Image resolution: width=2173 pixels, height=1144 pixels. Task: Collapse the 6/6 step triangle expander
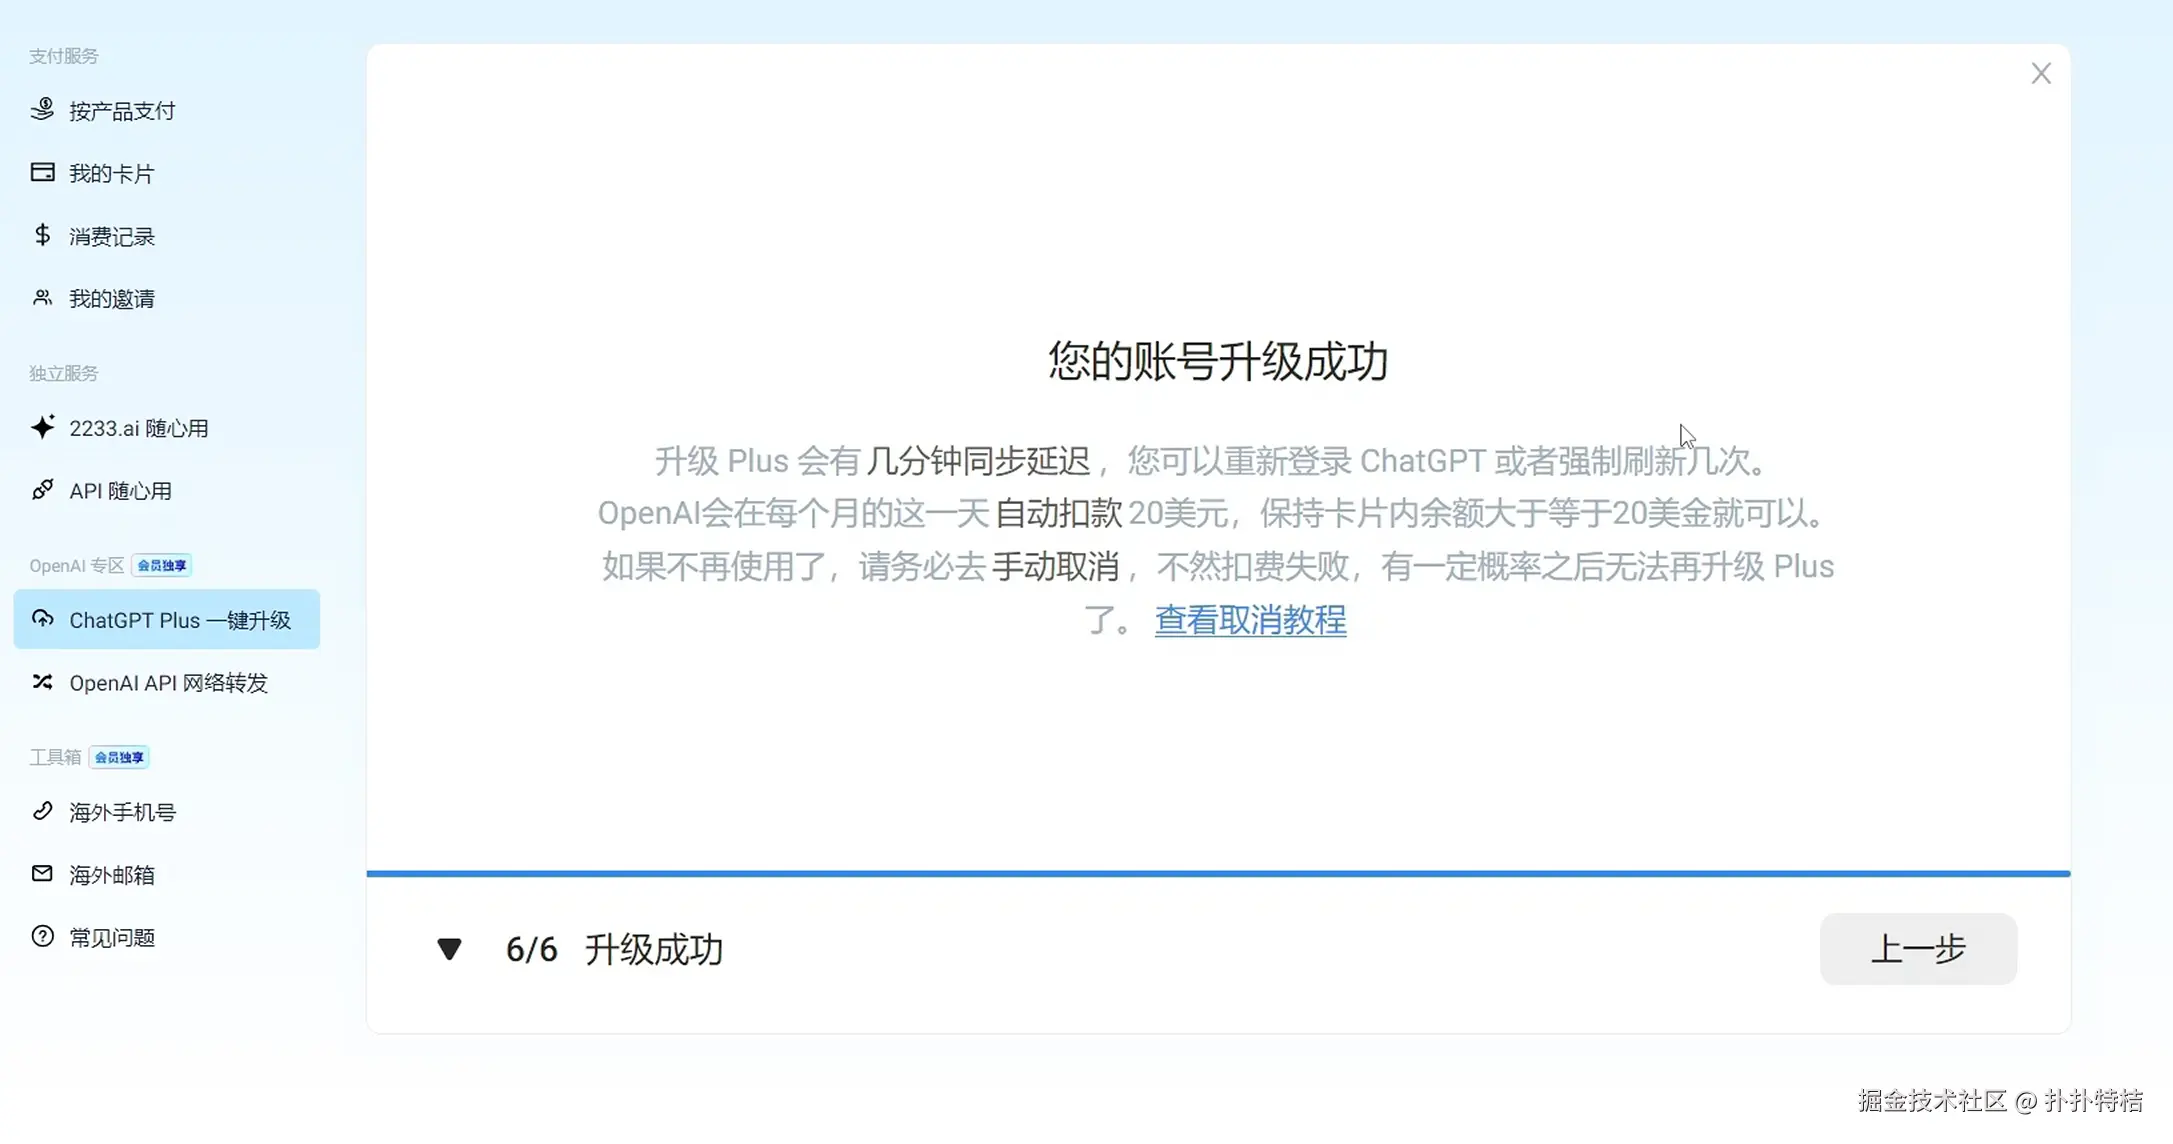pos(449,949)
